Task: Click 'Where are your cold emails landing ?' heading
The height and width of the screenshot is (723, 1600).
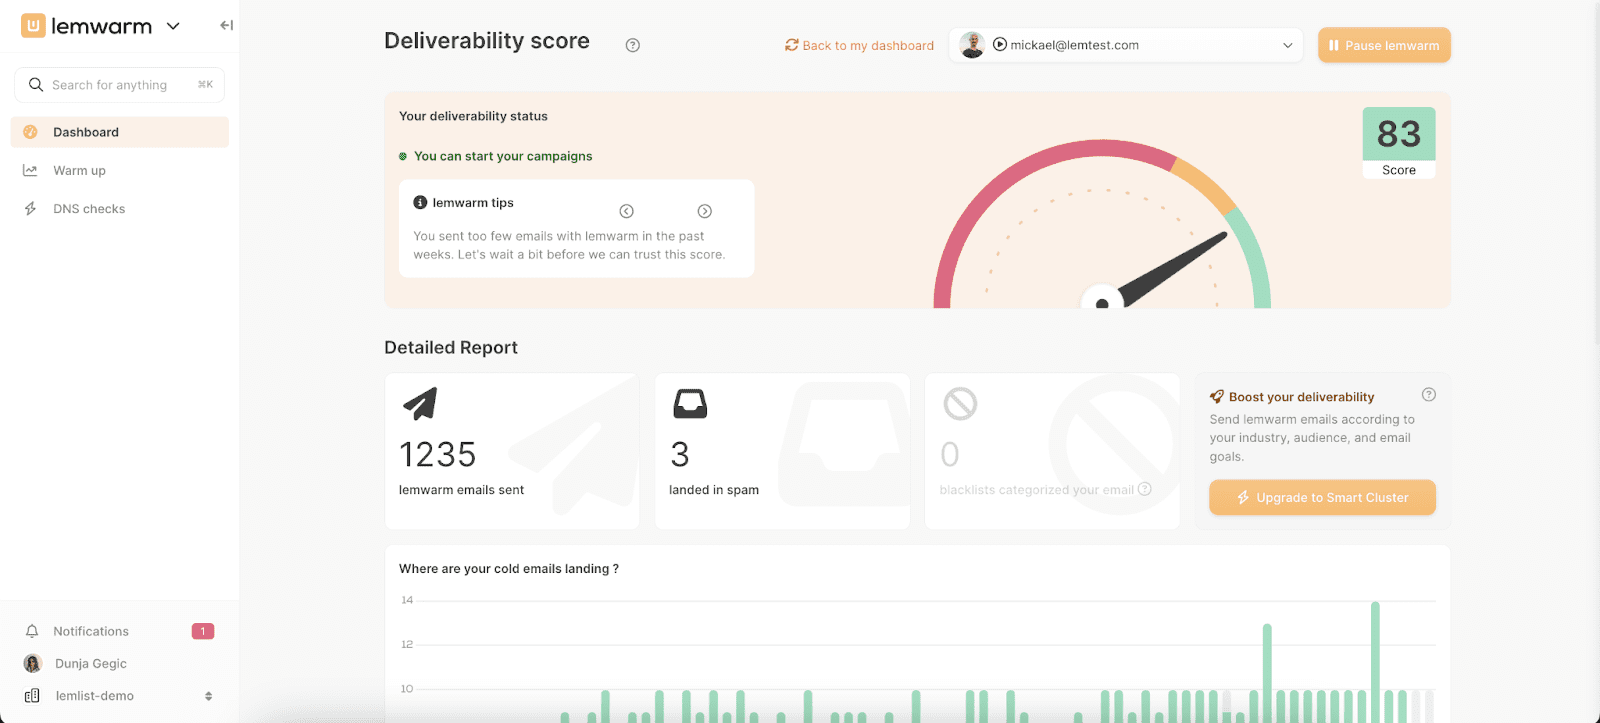Action: click(x=509, y=568)
